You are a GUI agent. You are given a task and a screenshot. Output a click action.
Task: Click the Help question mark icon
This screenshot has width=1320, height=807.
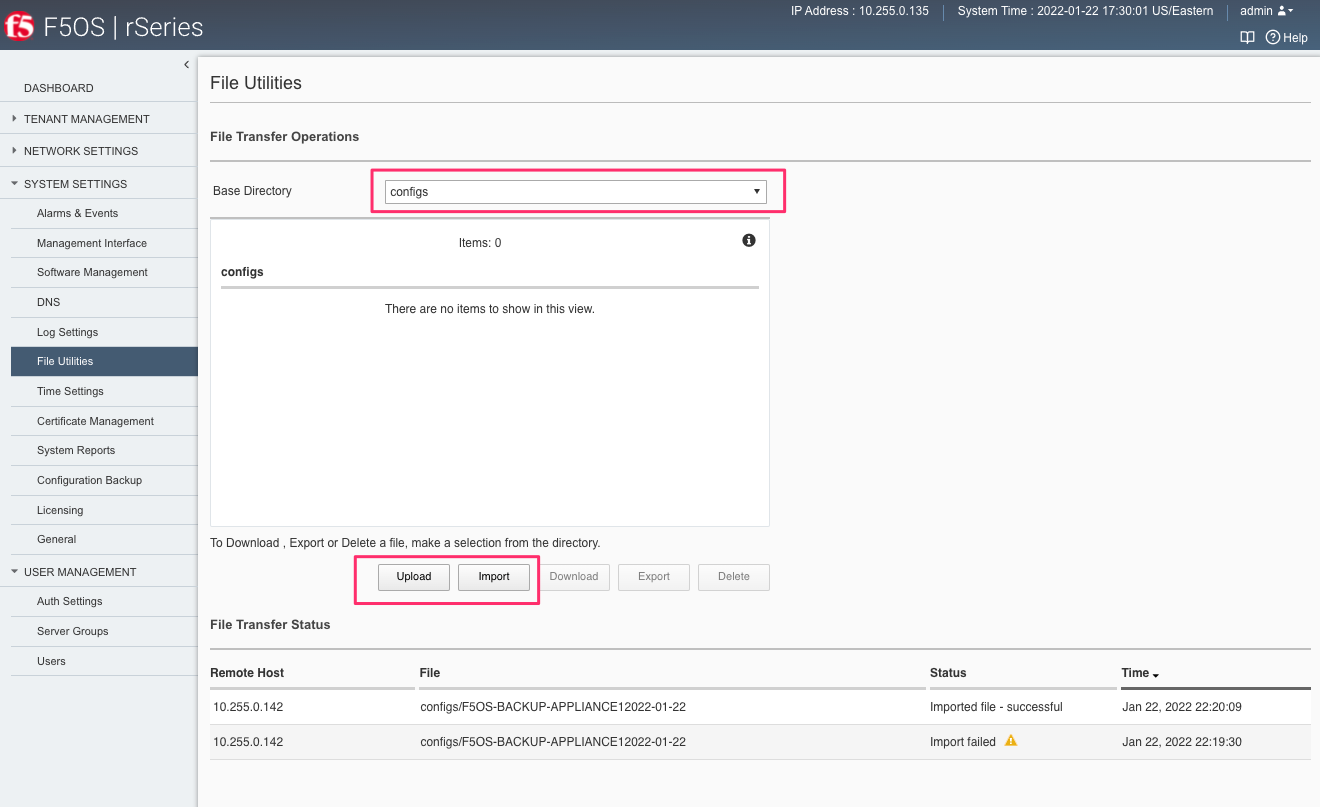[x=1273, y=38]
